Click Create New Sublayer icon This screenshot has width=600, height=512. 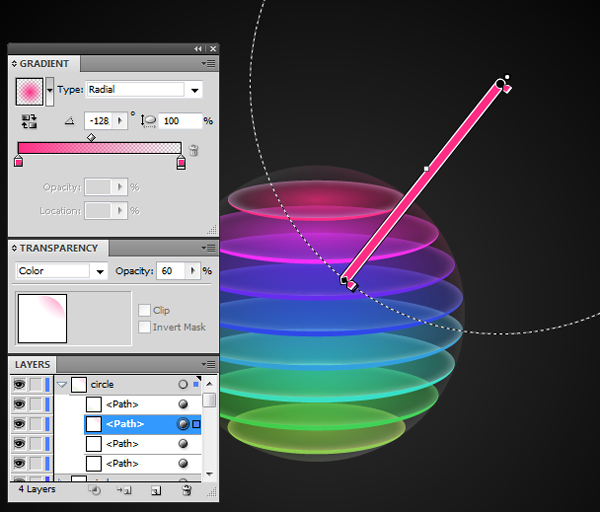124,490
